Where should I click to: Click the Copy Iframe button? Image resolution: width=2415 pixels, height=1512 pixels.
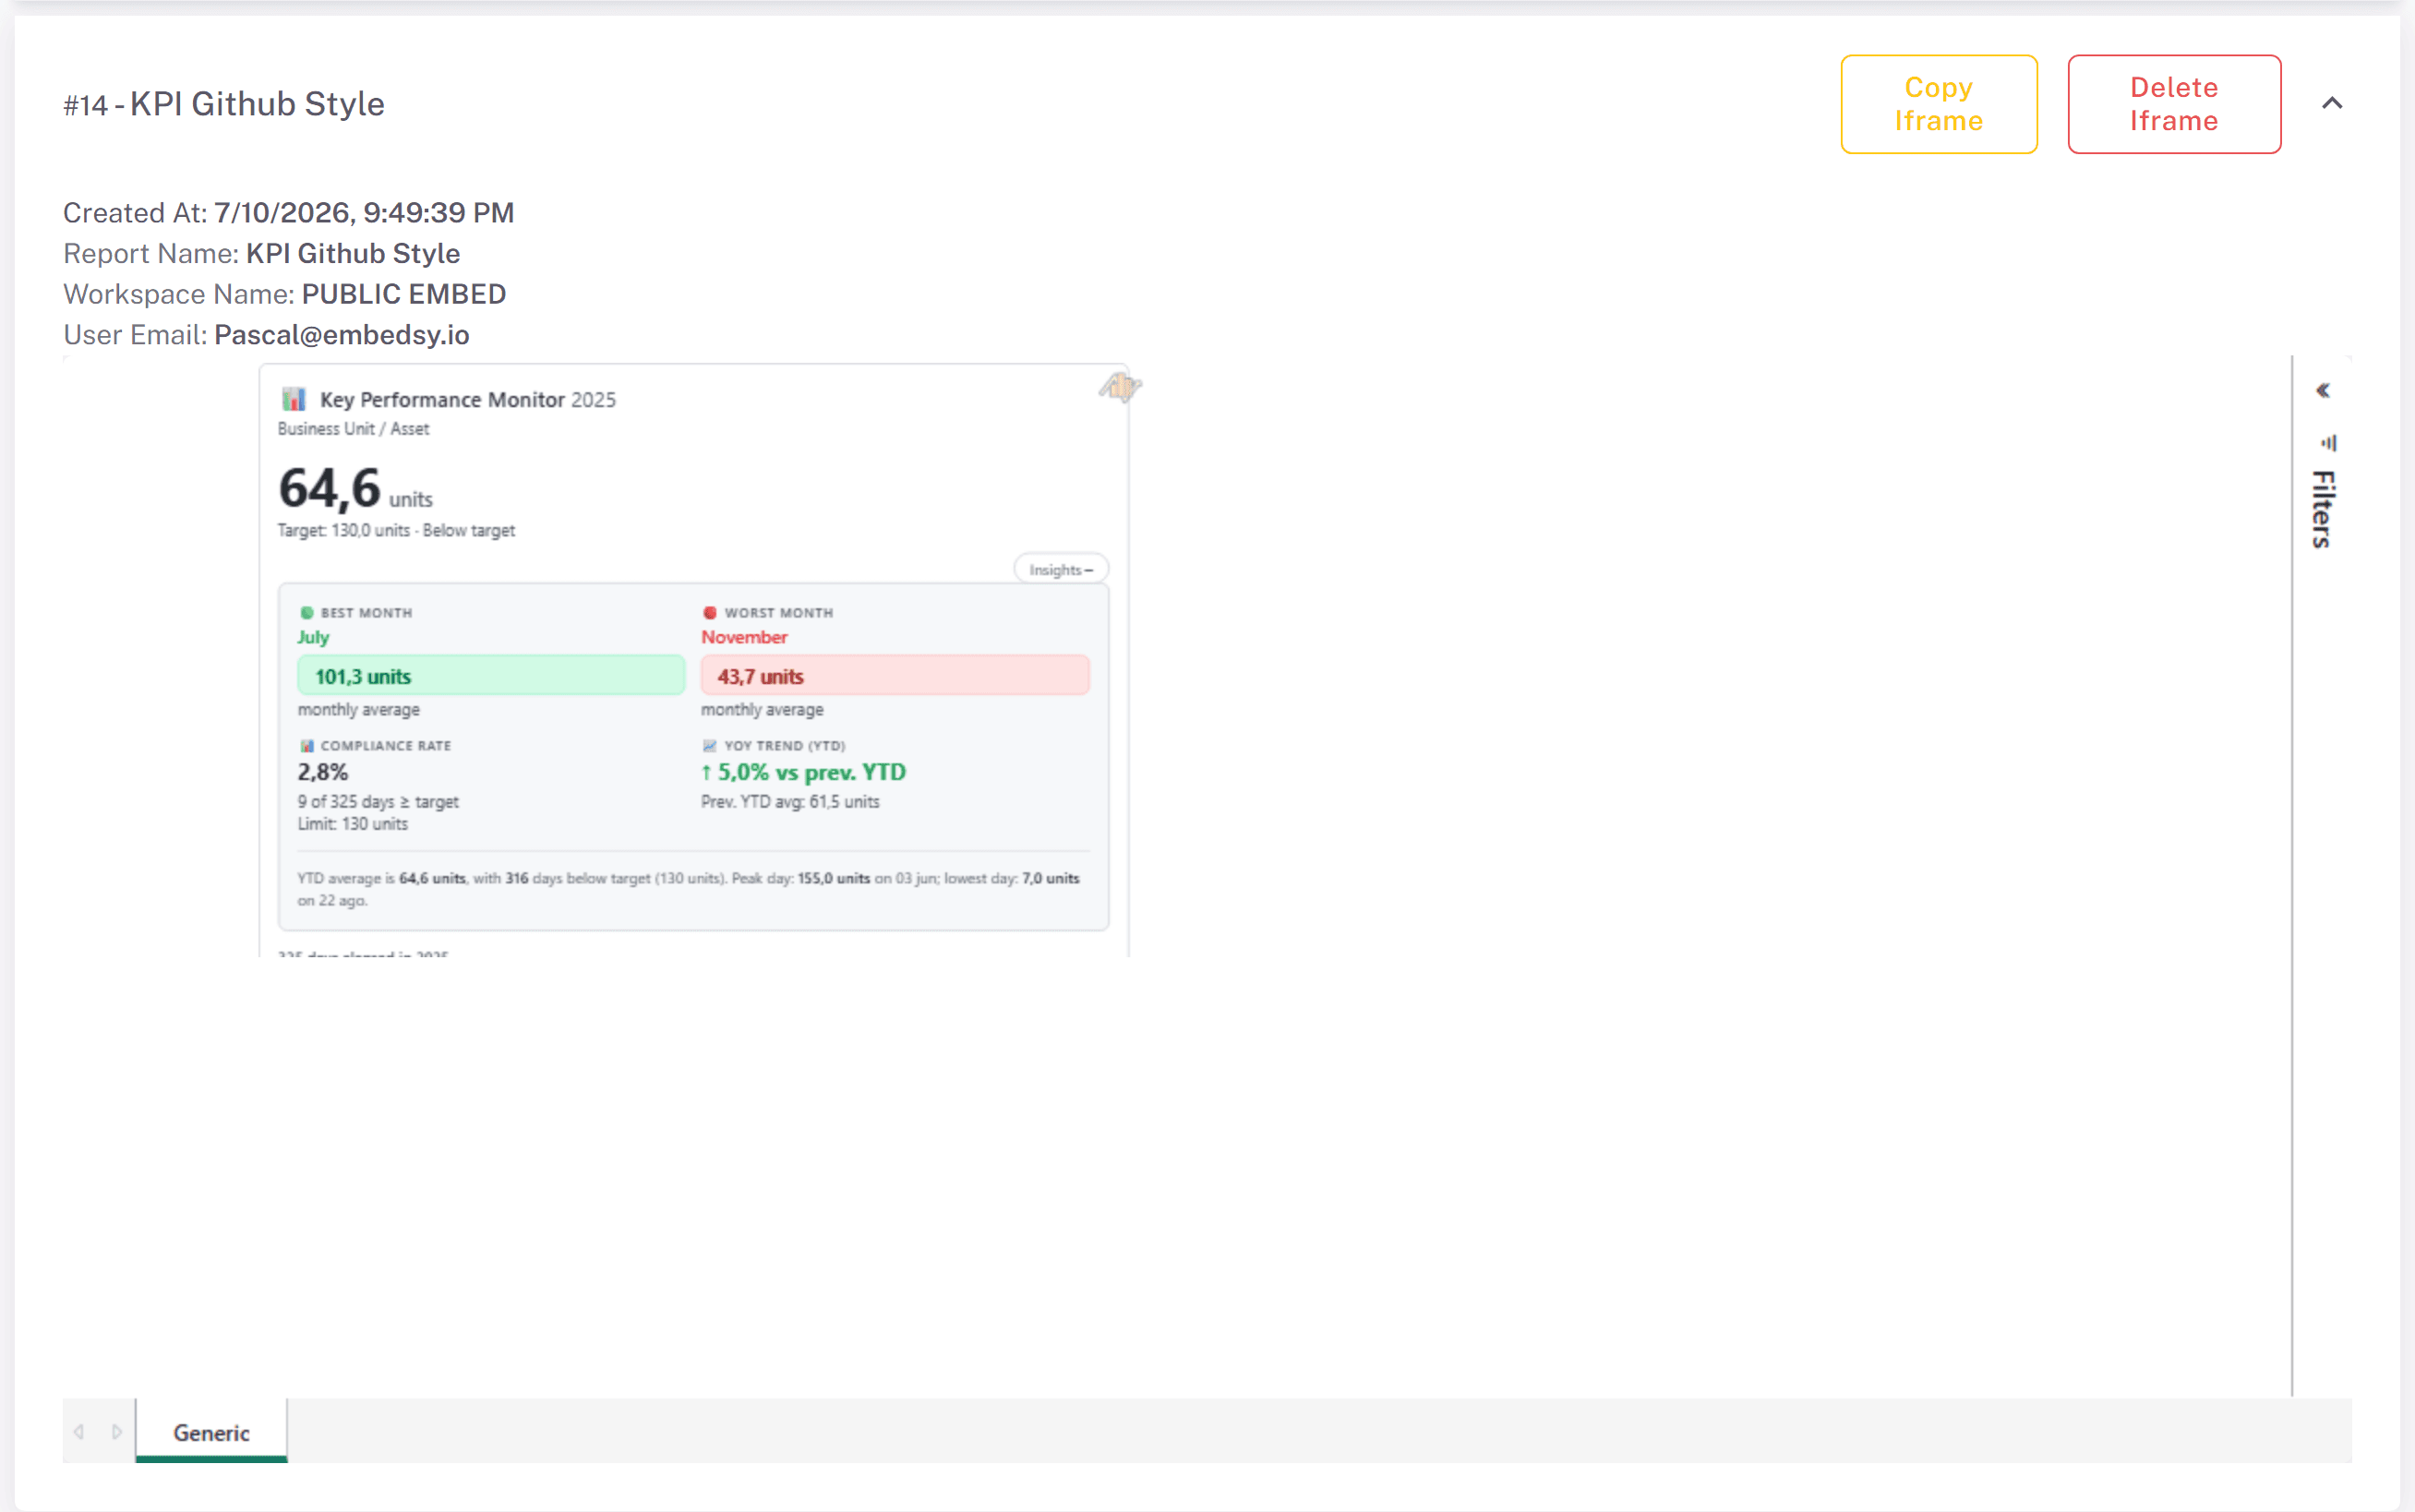pos(1938,104)
